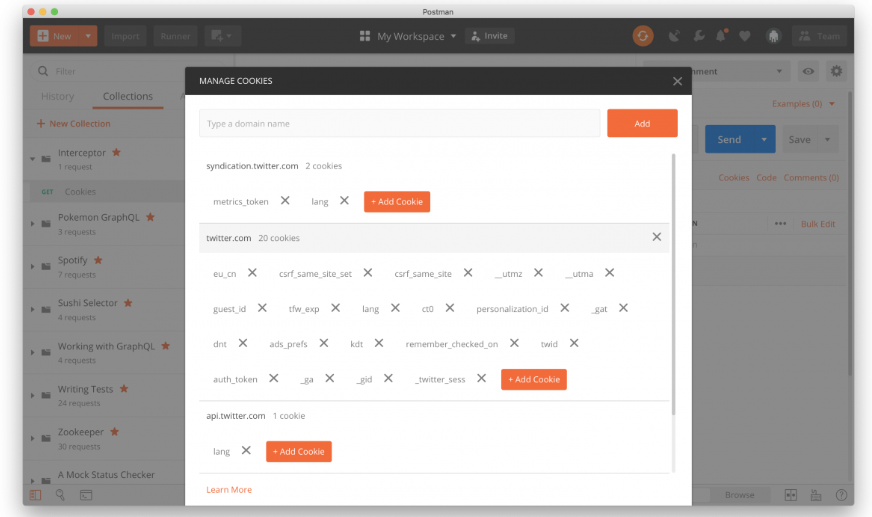Open settings wrench icon
Viewport: 872px width, 517px height.
click(x=699, y=36)
